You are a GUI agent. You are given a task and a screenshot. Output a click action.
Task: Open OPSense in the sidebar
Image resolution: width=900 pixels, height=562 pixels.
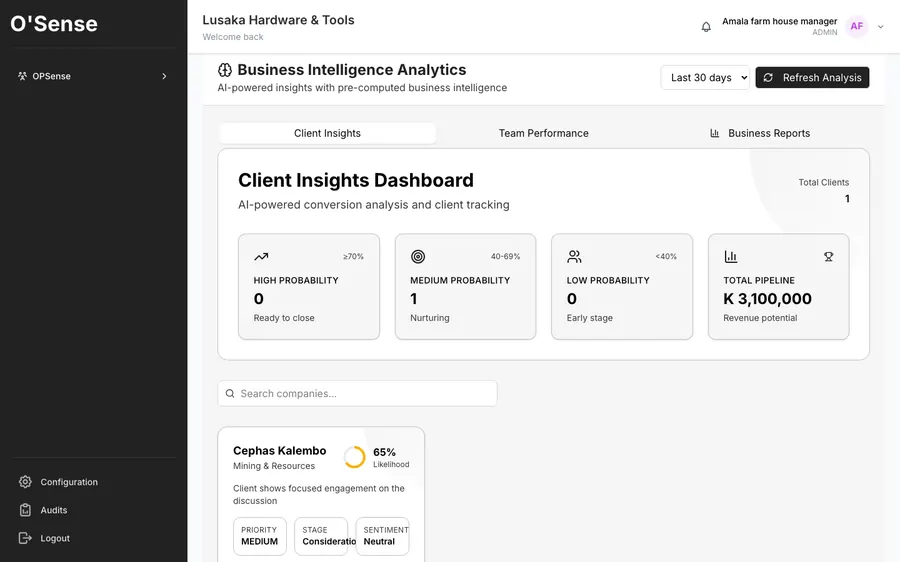click(93, 76)
